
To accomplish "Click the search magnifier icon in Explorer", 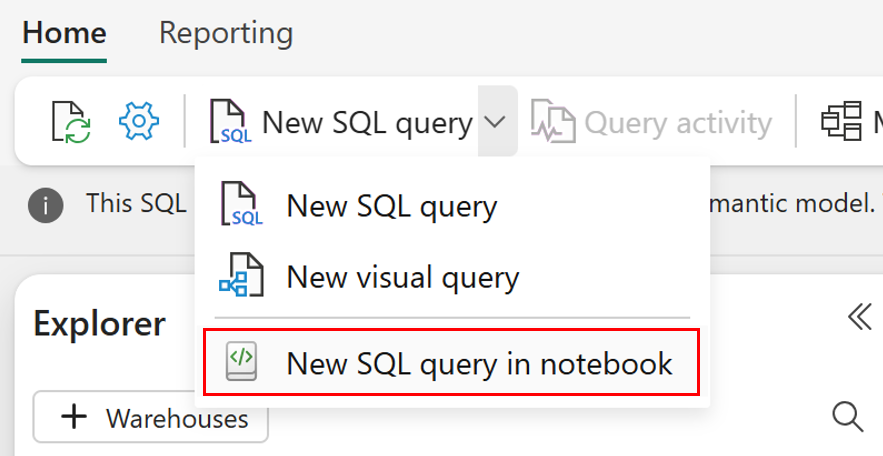I will click(847, 416).
